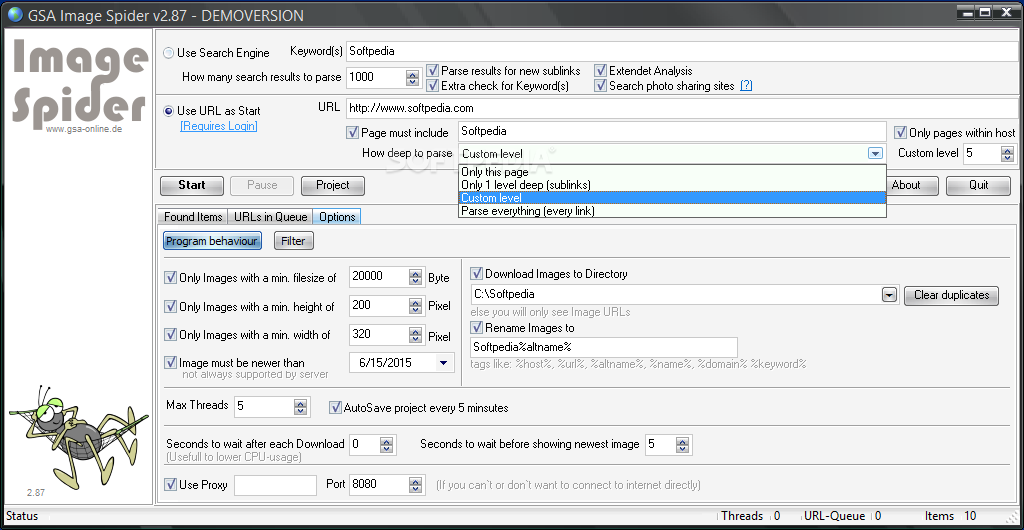Adjust min. height spinner
The height and width of the screenshot is (530, 1024).
(x=415, y=306)
